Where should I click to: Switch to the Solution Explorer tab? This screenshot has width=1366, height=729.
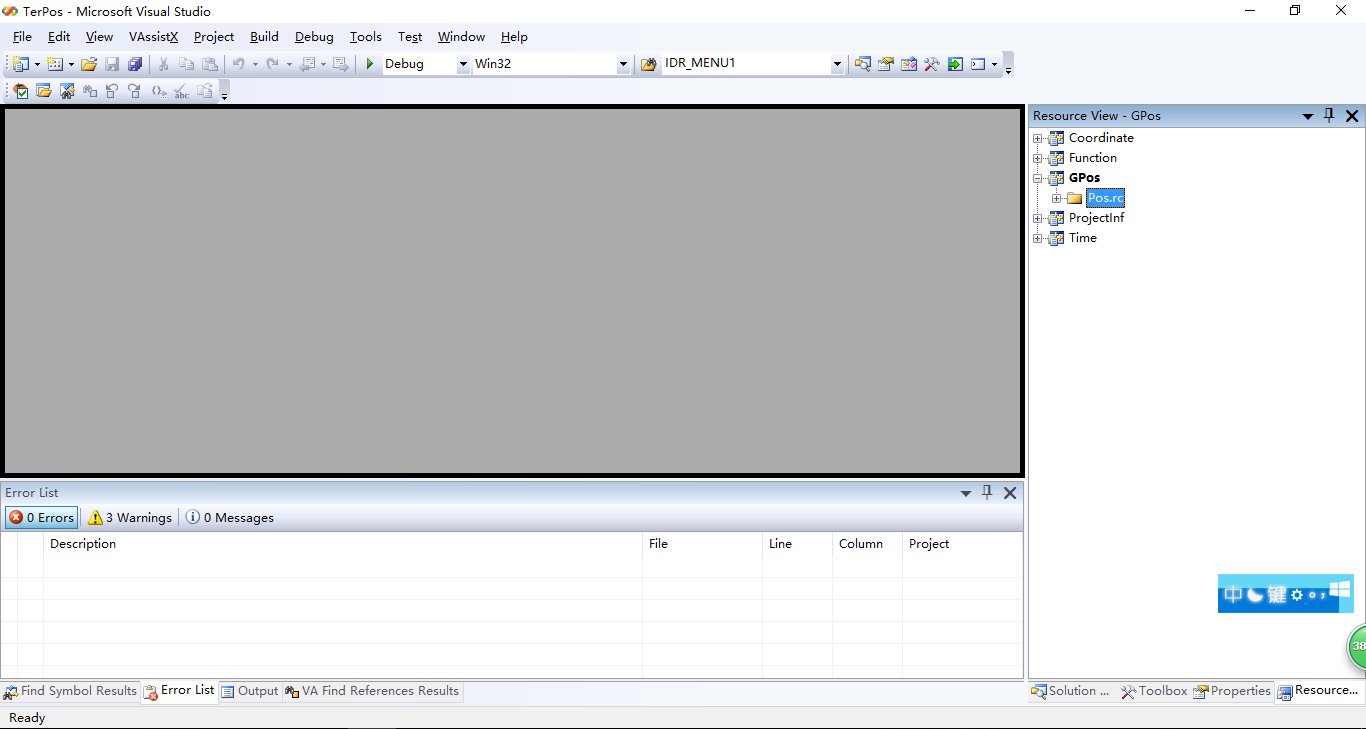tap(1071, 691)
